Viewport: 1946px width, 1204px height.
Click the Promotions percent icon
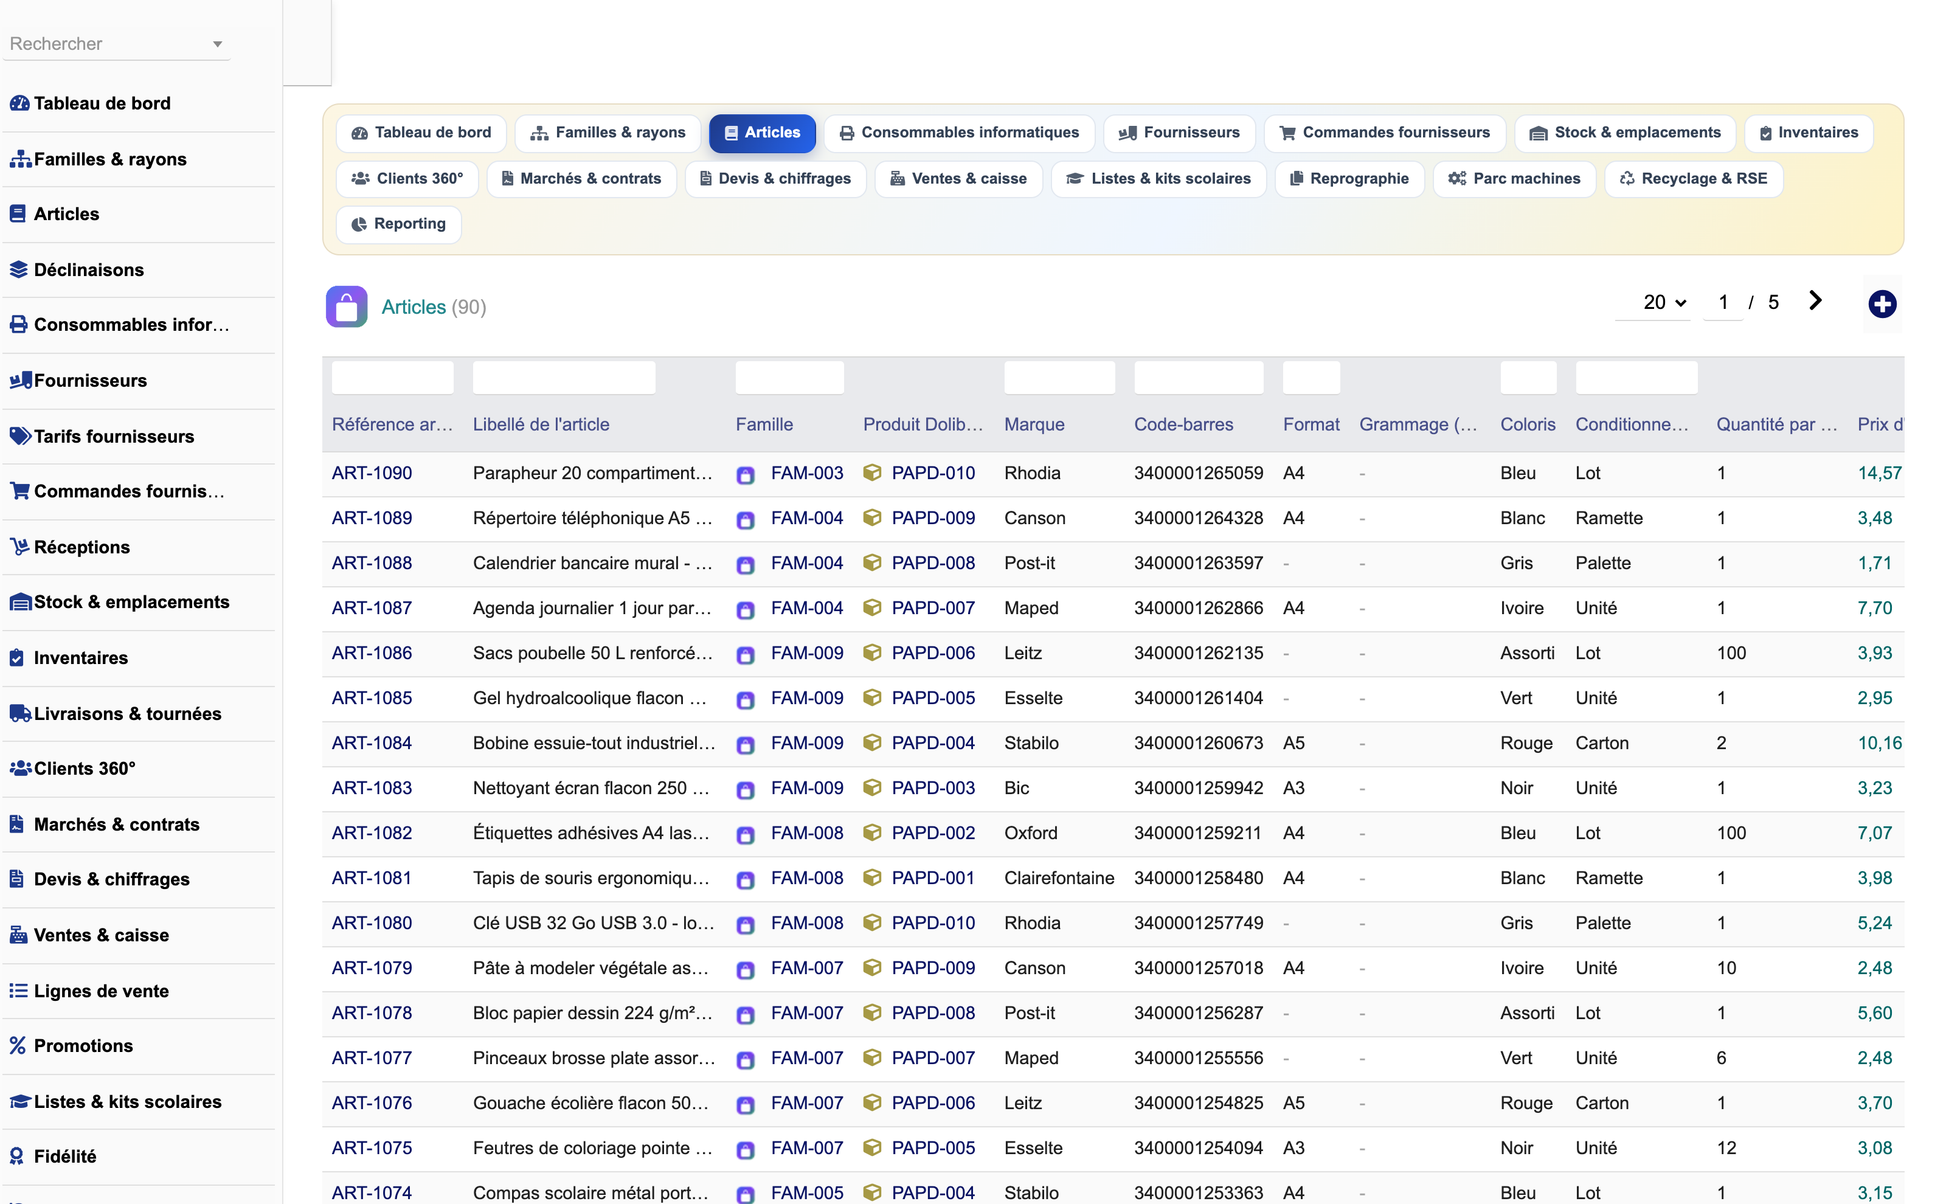pos(17,1046)
